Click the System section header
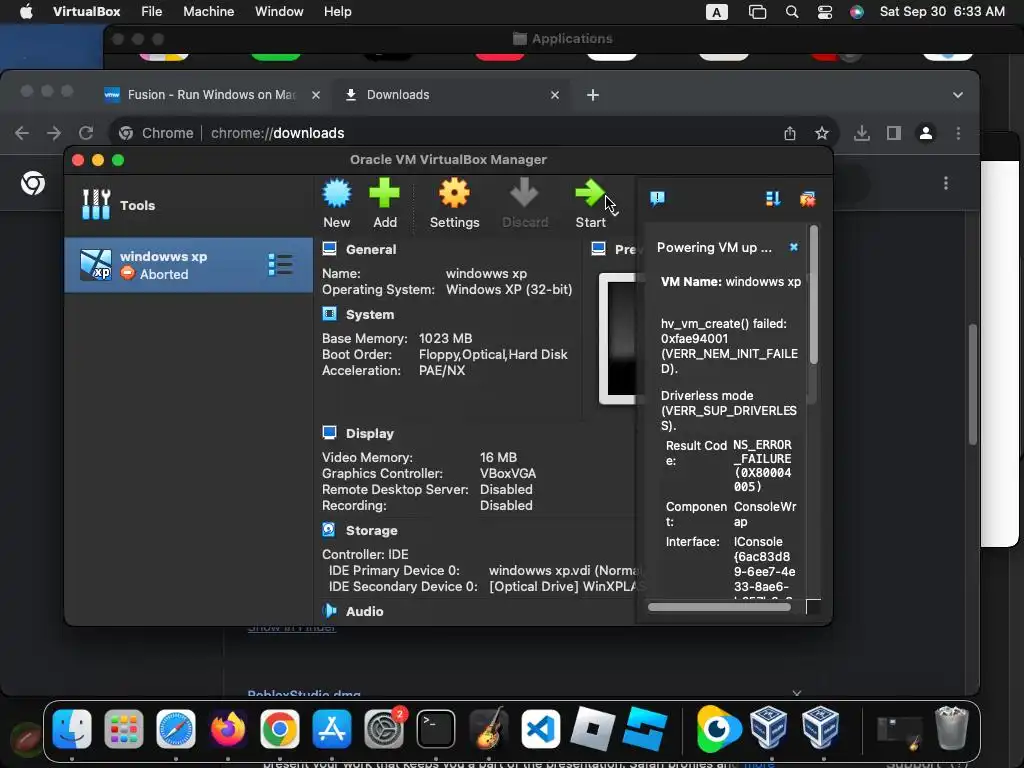 pos(370,315)
